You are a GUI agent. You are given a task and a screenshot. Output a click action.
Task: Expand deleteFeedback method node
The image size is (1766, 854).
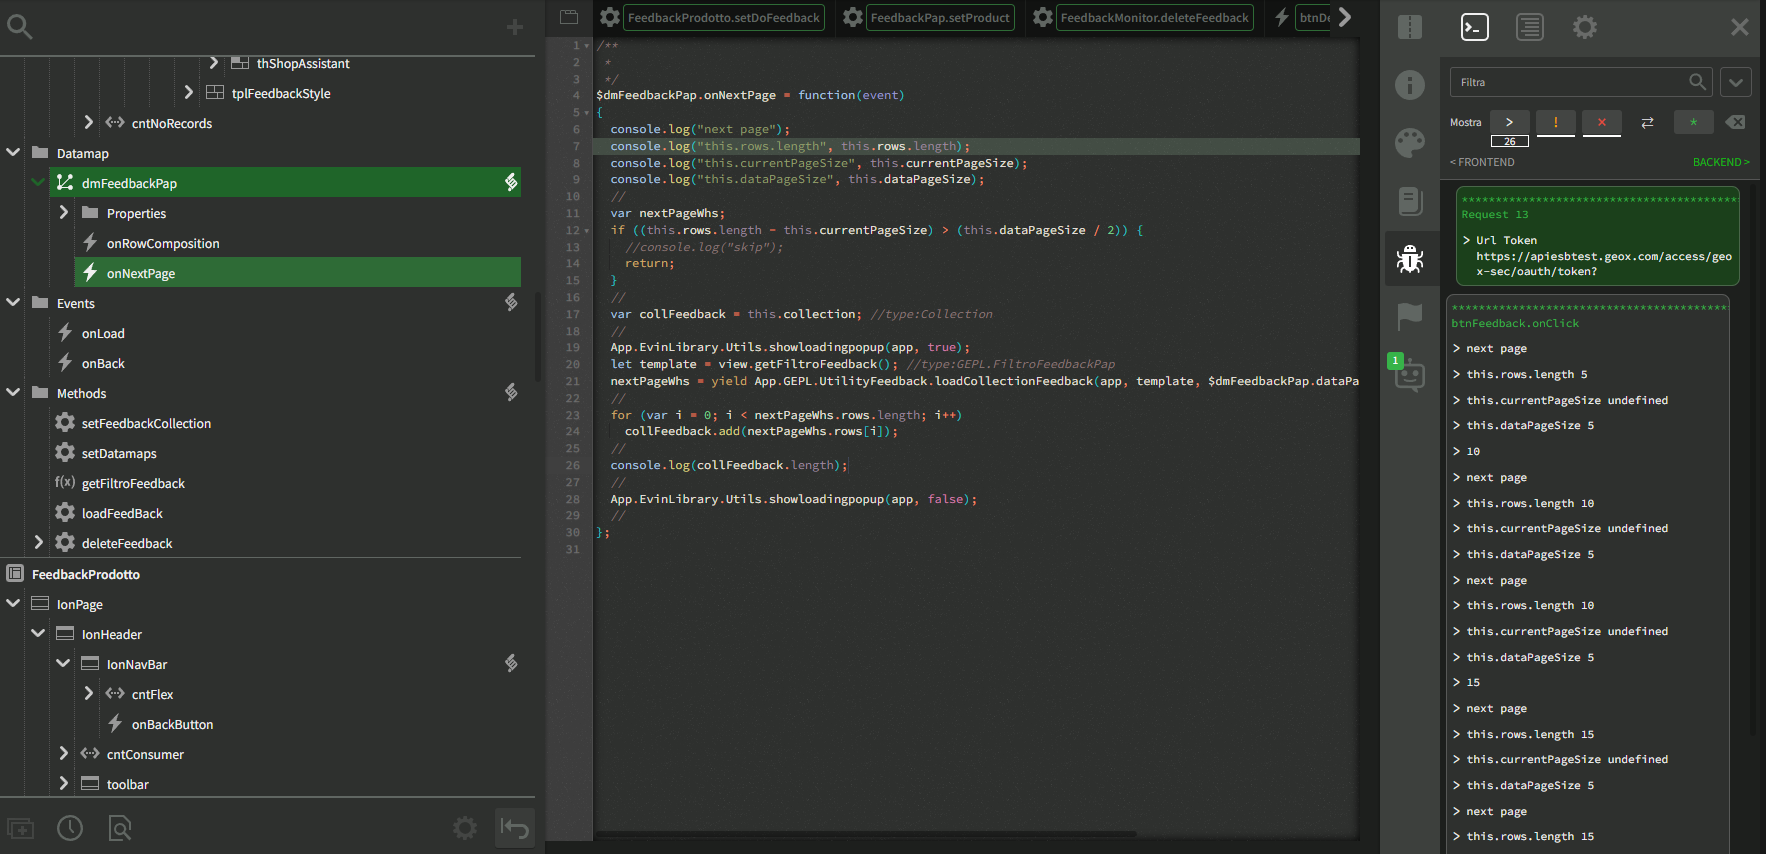(x=38, y=542)
